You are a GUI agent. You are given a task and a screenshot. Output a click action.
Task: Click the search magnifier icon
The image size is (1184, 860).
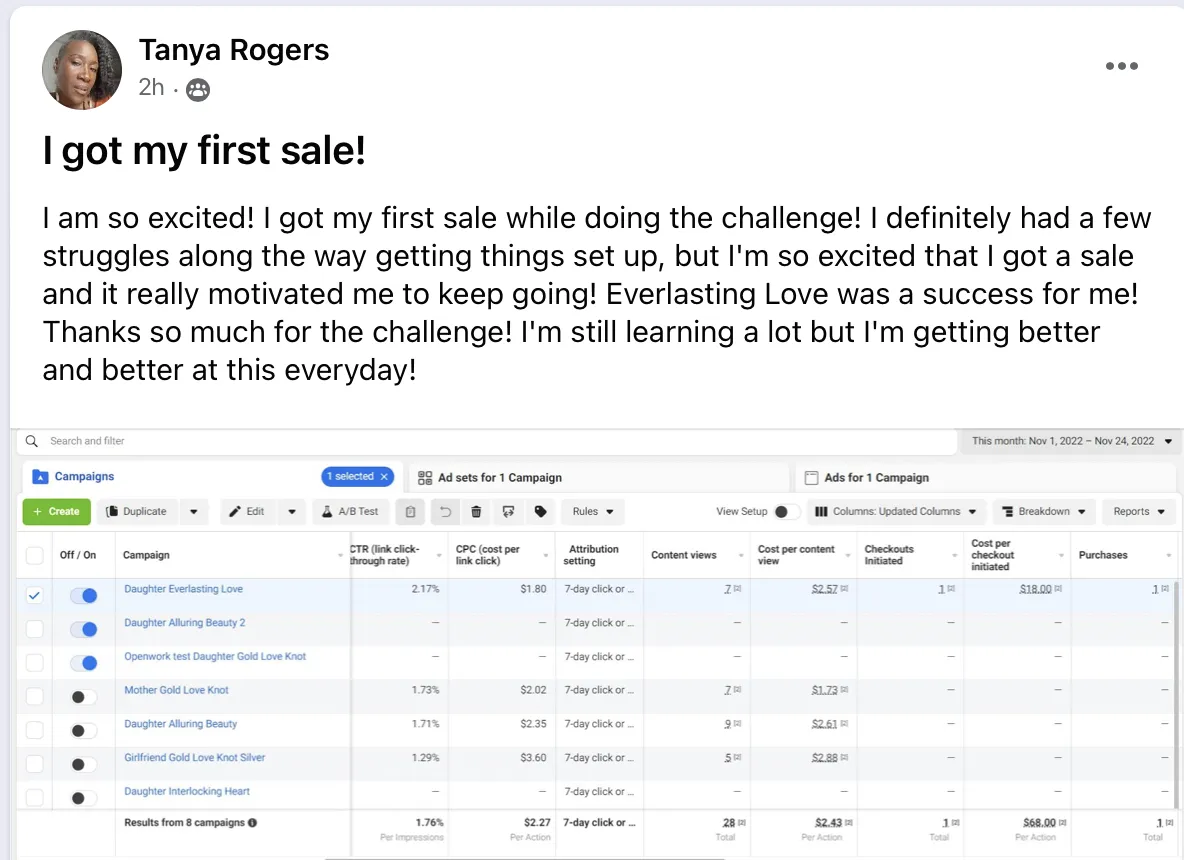[x=32, y=441]
